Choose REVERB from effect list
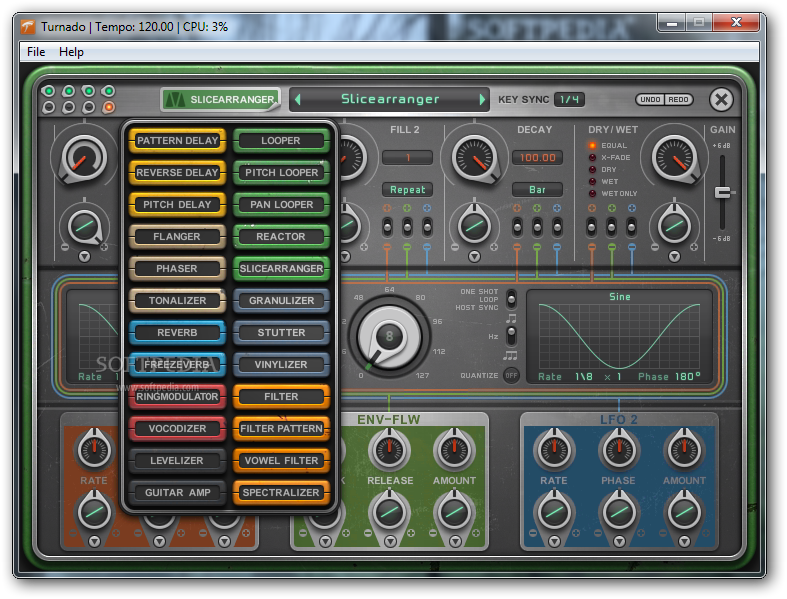 pyautogui.click(x=177, y=333)
